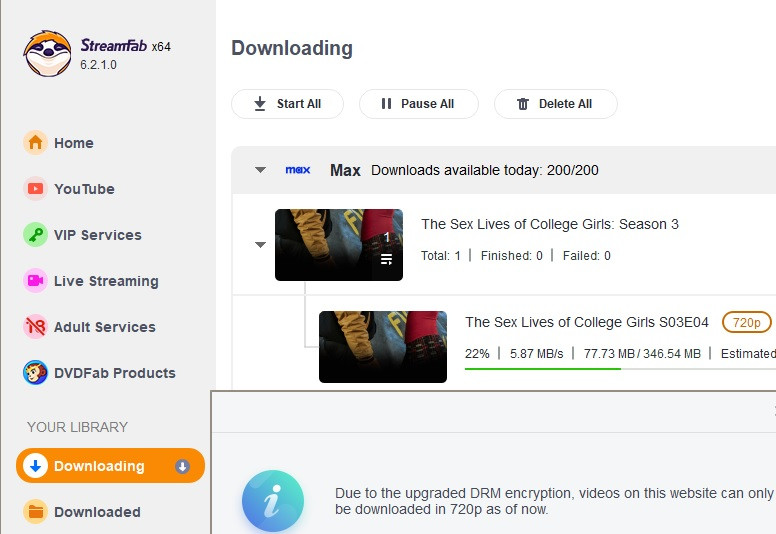Click the S03E04 download progress bar
Image resolution: width=776 pixels, height=534 pixels.
click(620, 369)
